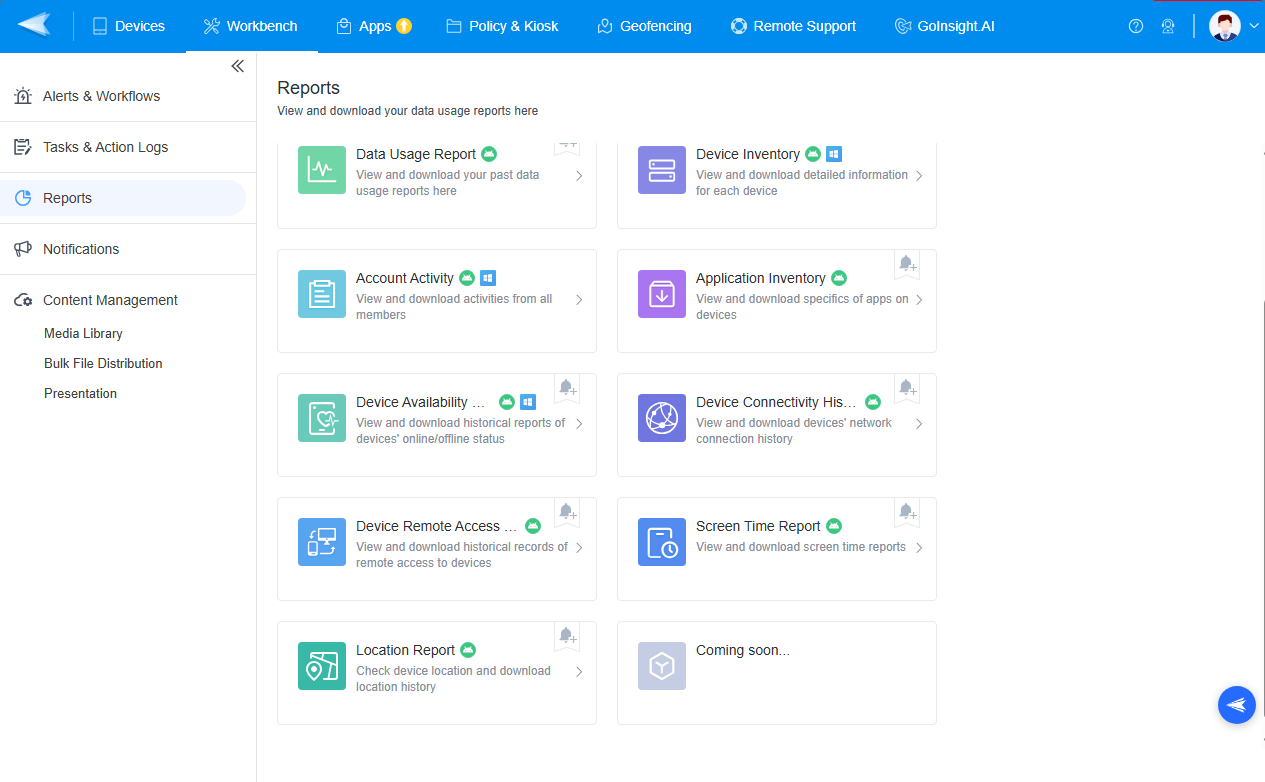Screen dimensions: 1265x782
Task: Click the Windows badge on Account Activity
Action: tap(488, 278)
